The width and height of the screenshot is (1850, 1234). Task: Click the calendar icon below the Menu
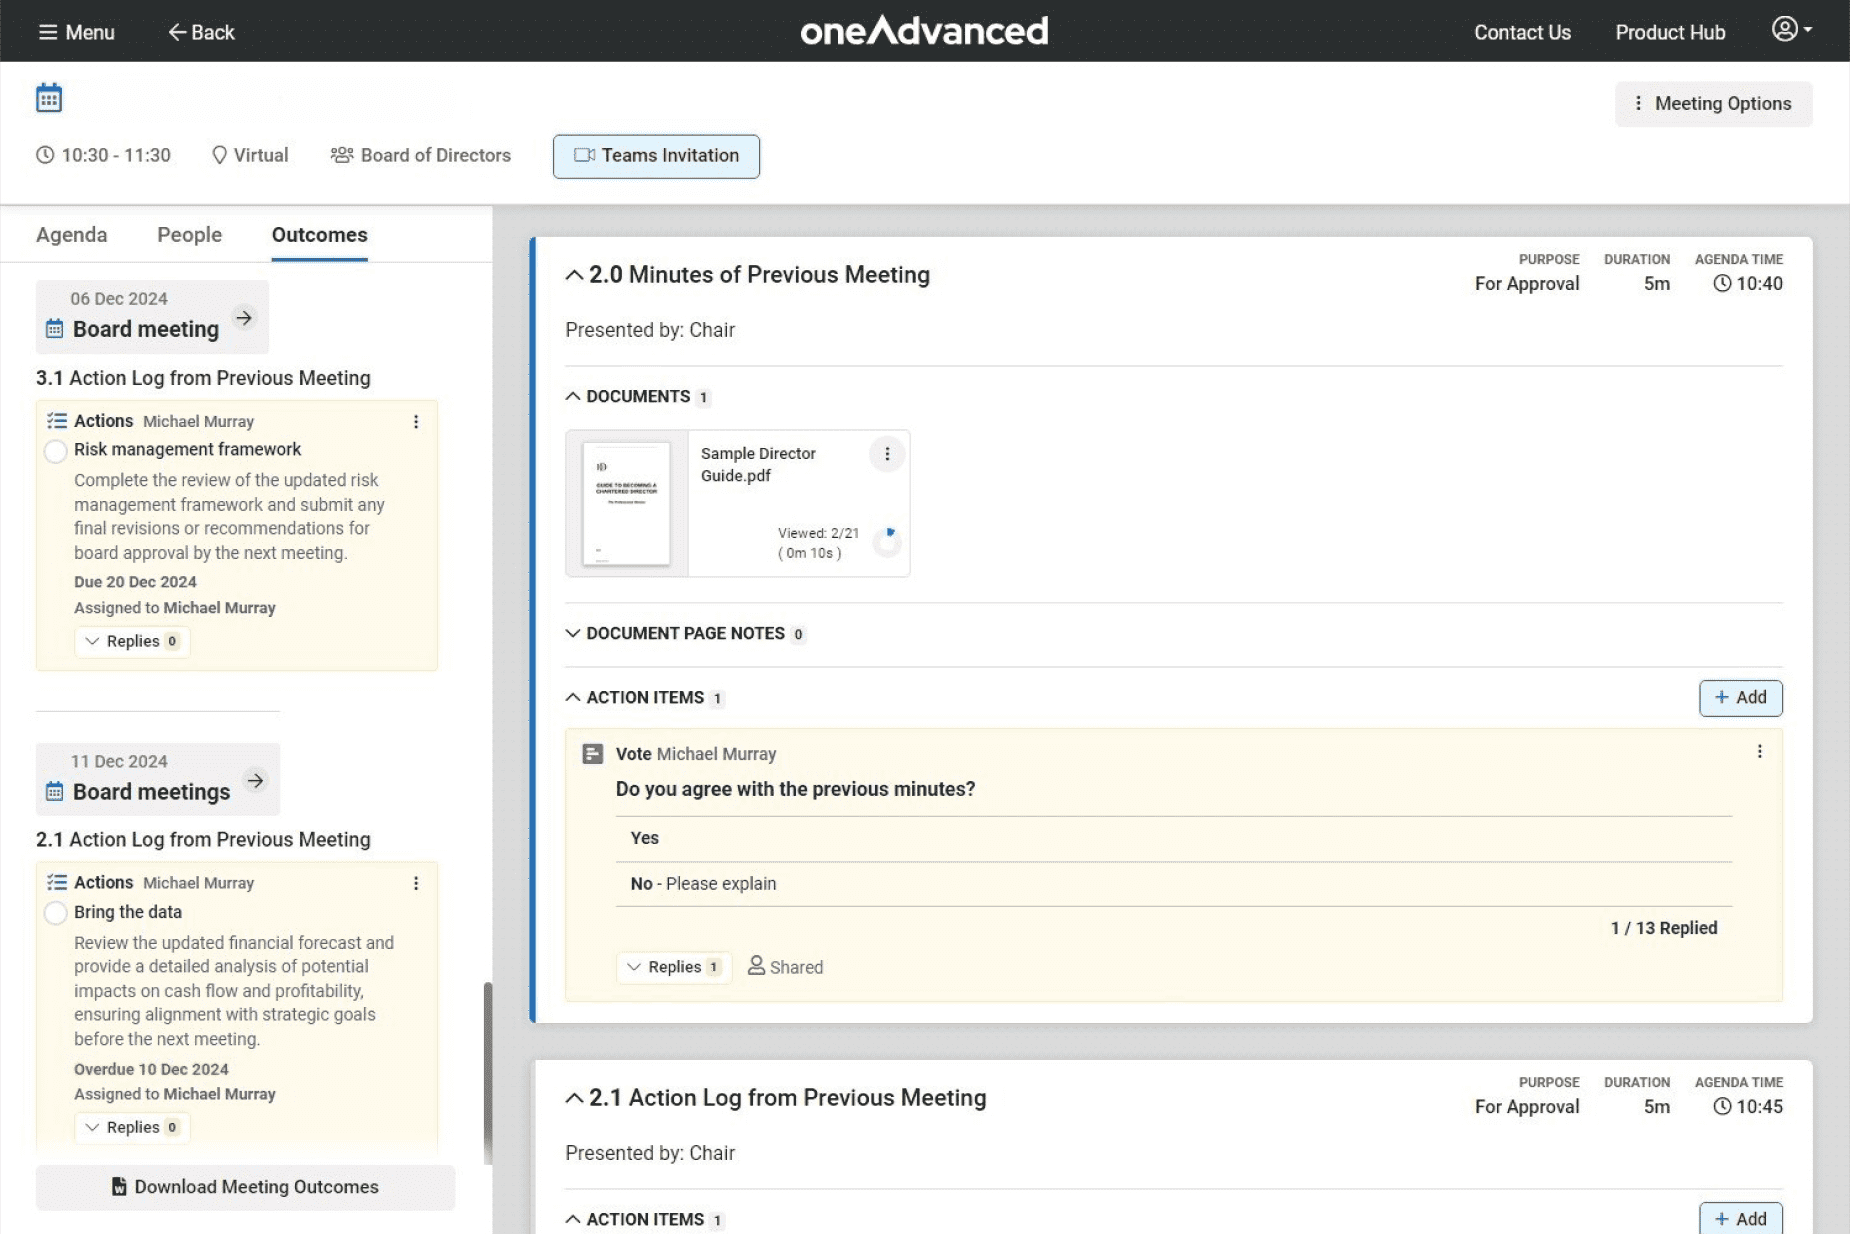[49, 98]
